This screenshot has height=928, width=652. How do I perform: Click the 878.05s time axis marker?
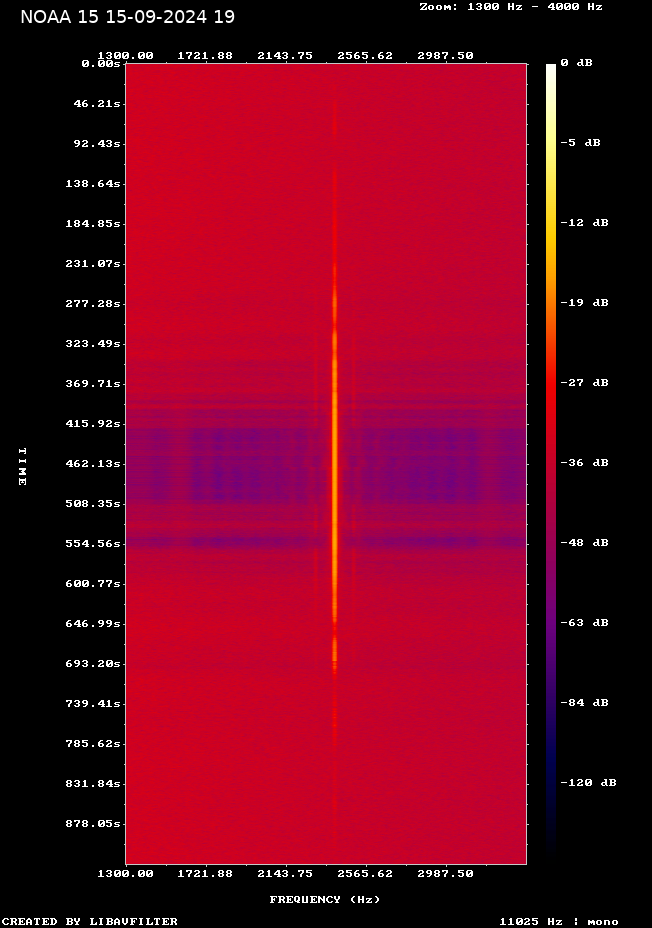click(x=97, y=823)
